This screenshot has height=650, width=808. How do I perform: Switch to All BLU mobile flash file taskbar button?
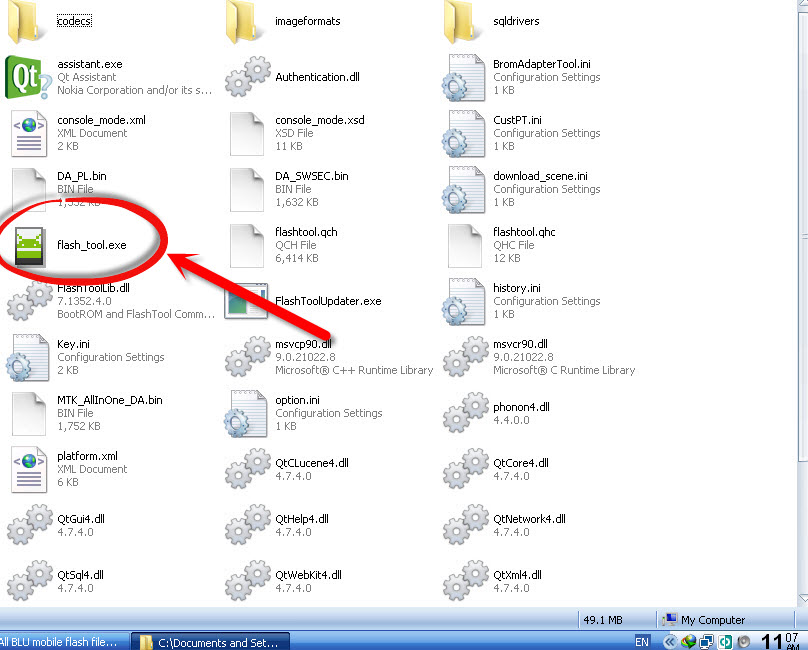(63, 642)
